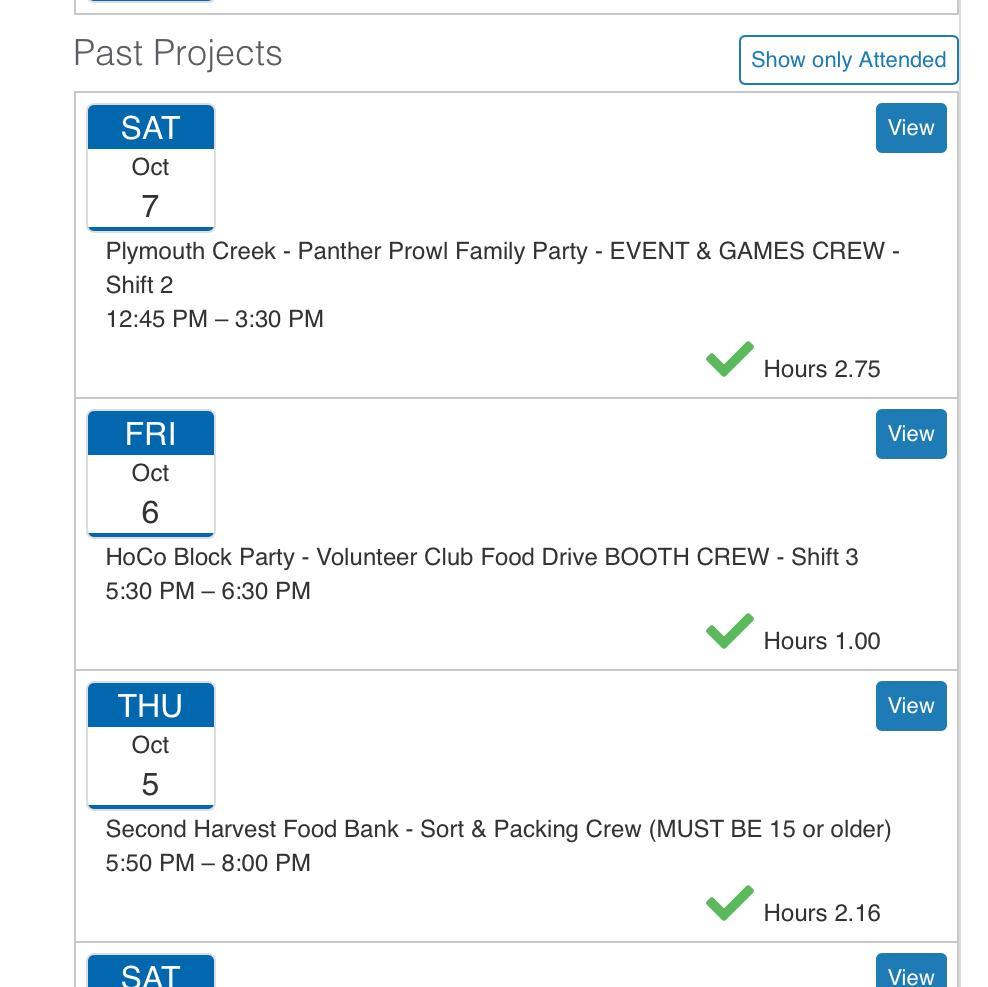Click the 5:30 PM – 6:30 PM time

[208, 591]
